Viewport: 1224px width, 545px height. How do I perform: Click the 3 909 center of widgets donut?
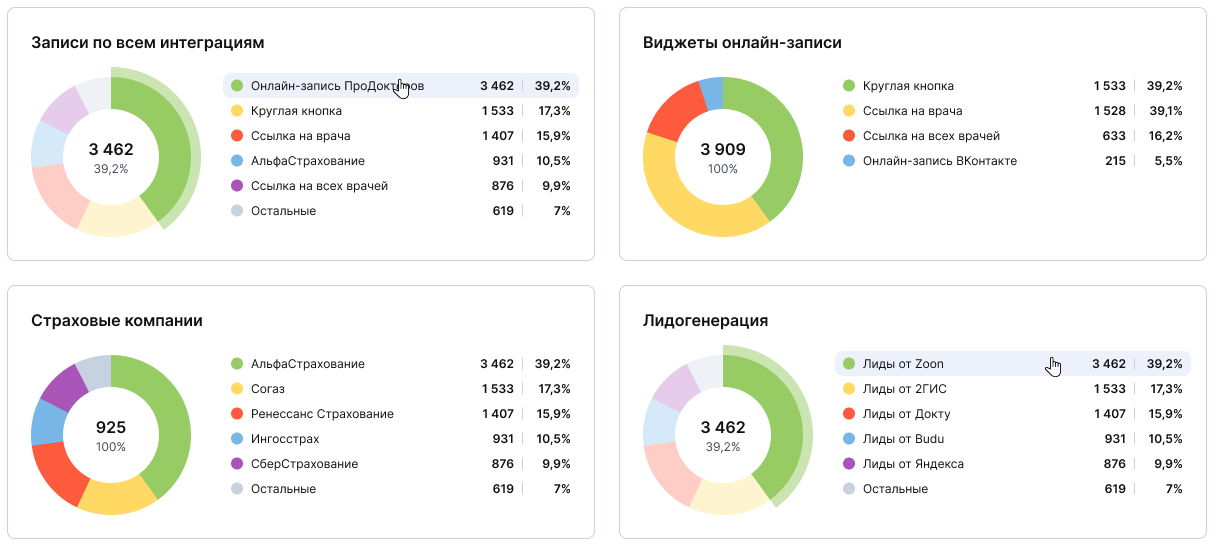pos(723,149)
